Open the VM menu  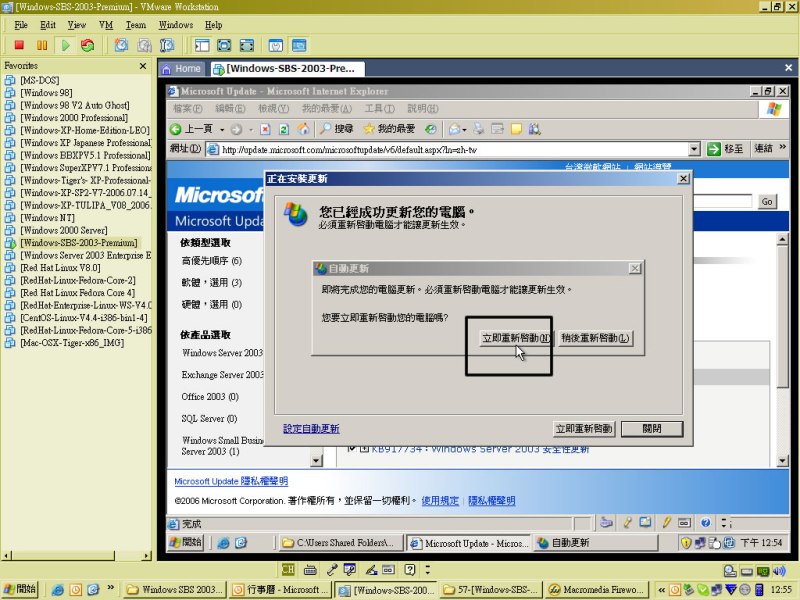coord(106,25)
